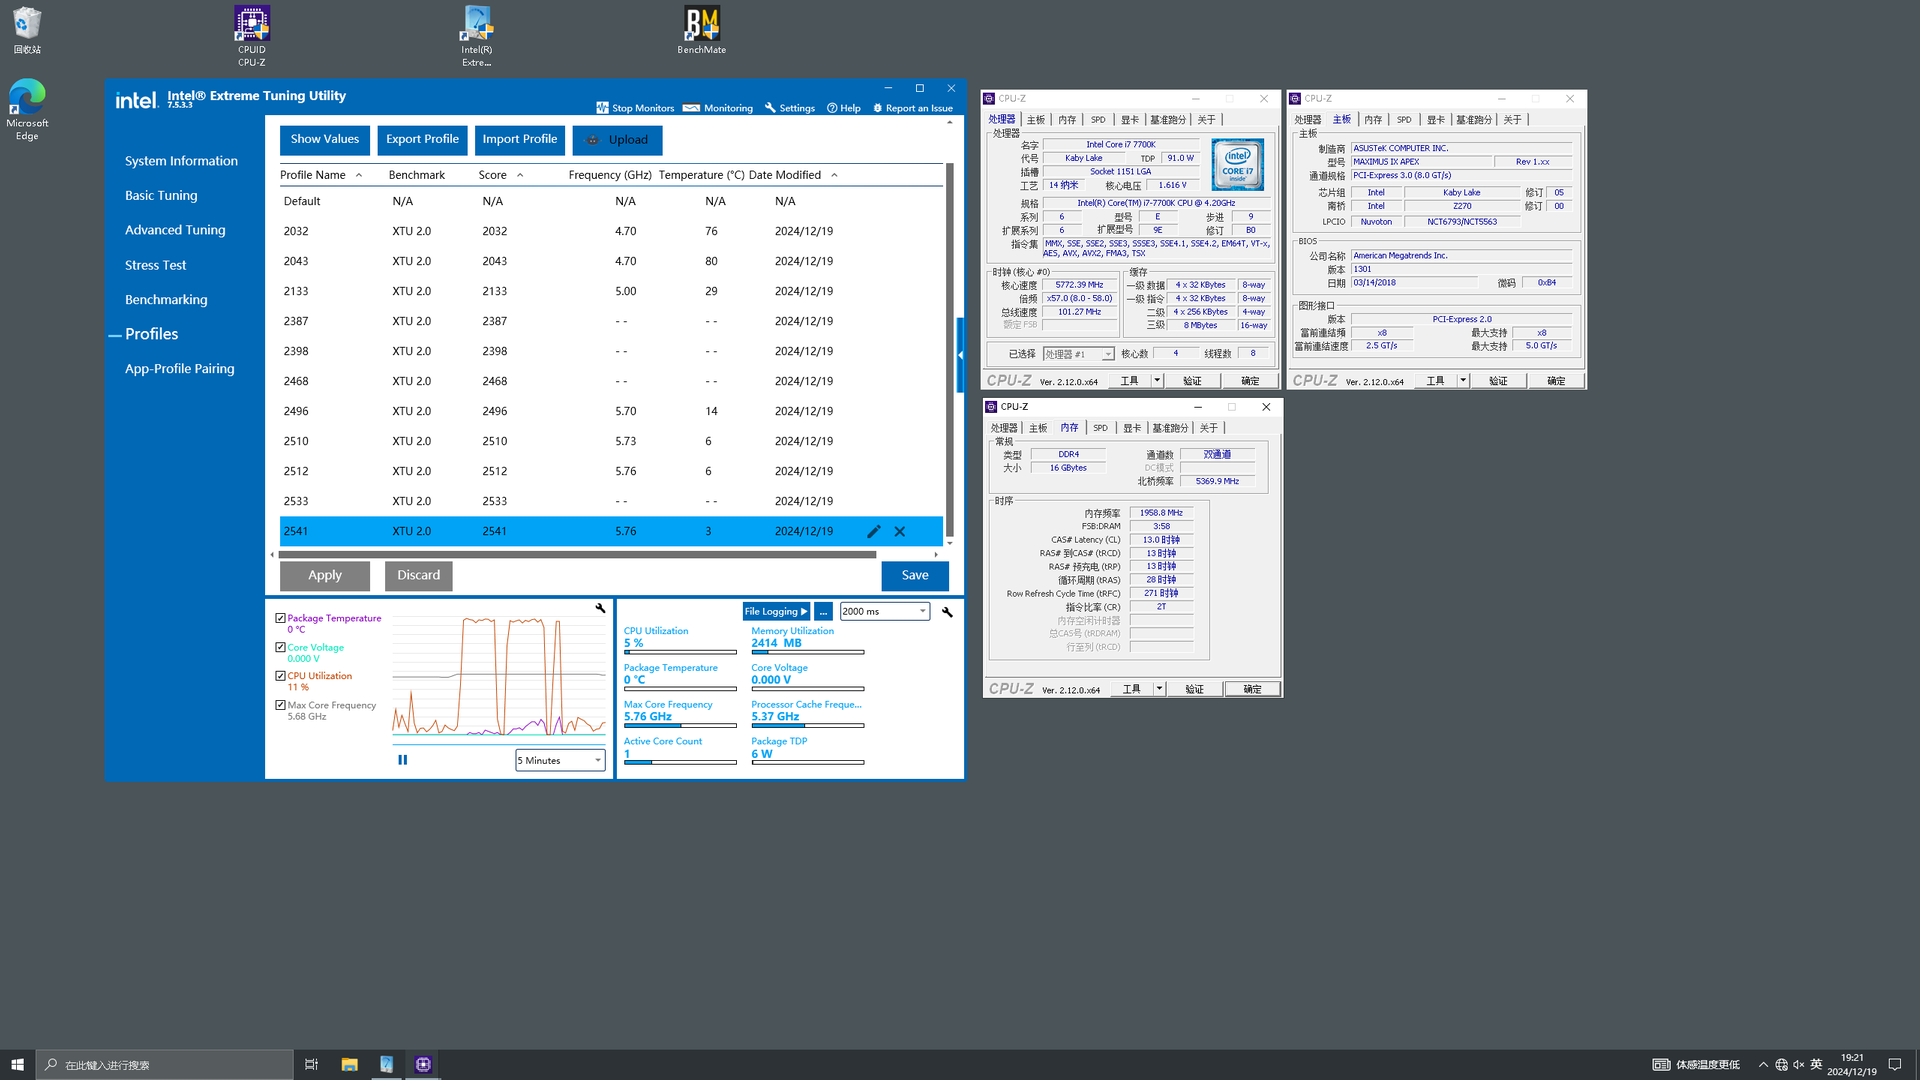Screen dimensions: 1920x1080
Task: Switch to CPU-Z taskbar button
Action: [x=423, y=1064]
